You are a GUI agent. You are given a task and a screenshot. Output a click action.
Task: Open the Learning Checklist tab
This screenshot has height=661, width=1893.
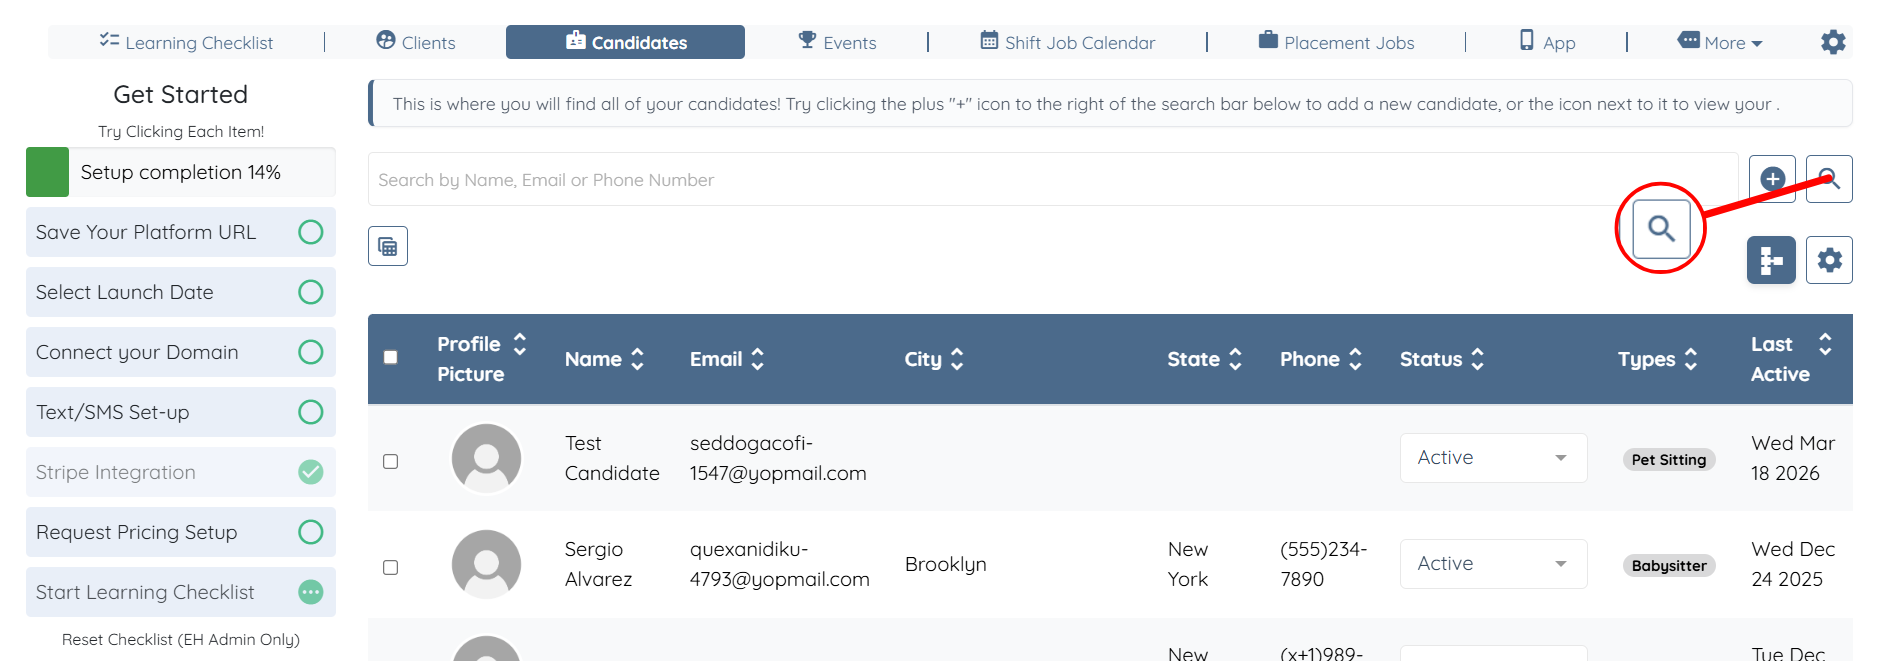point(186,42)
